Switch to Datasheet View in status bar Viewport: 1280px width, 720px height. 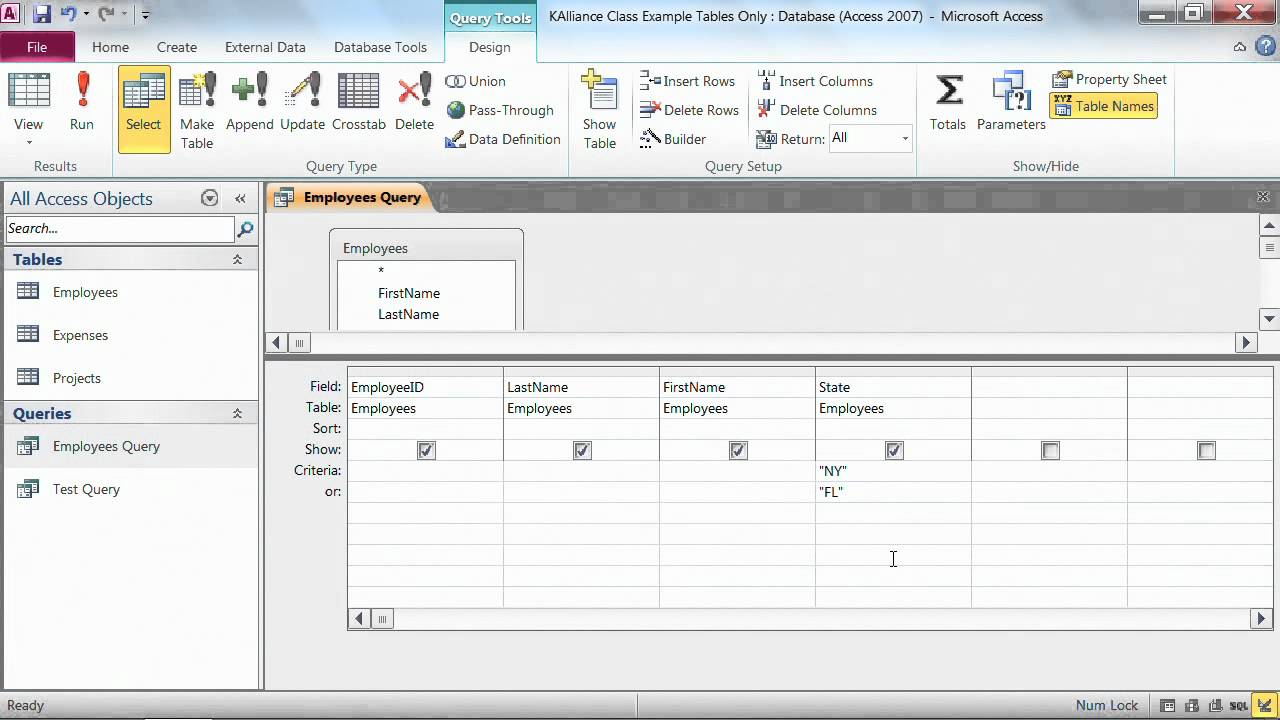tap(1167, 705)
